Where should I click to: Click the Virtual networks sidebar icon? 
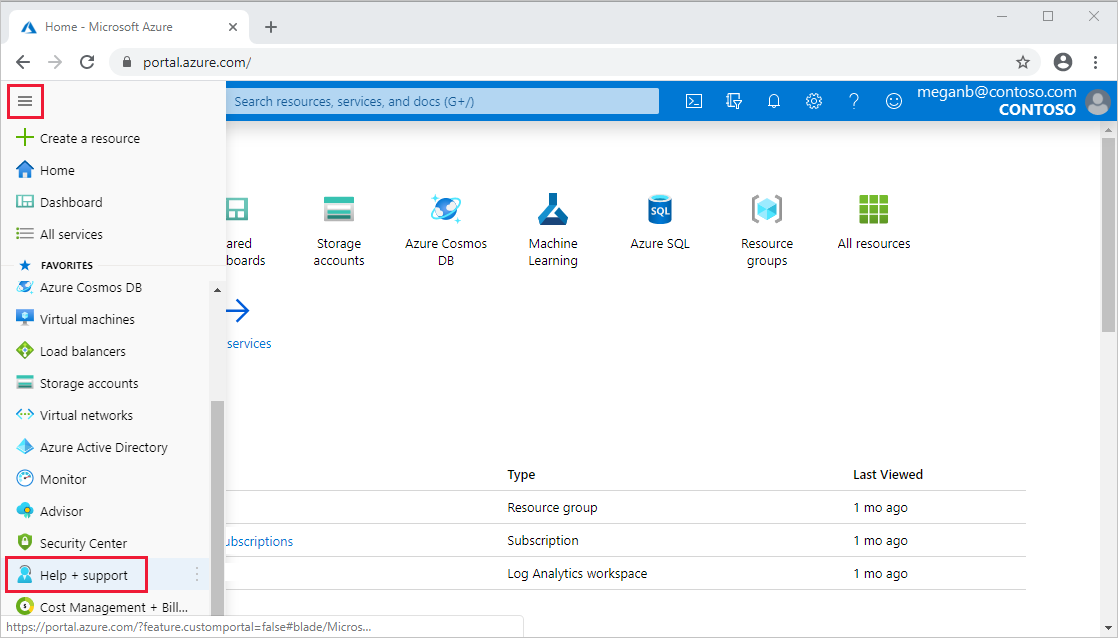[25, 414]
